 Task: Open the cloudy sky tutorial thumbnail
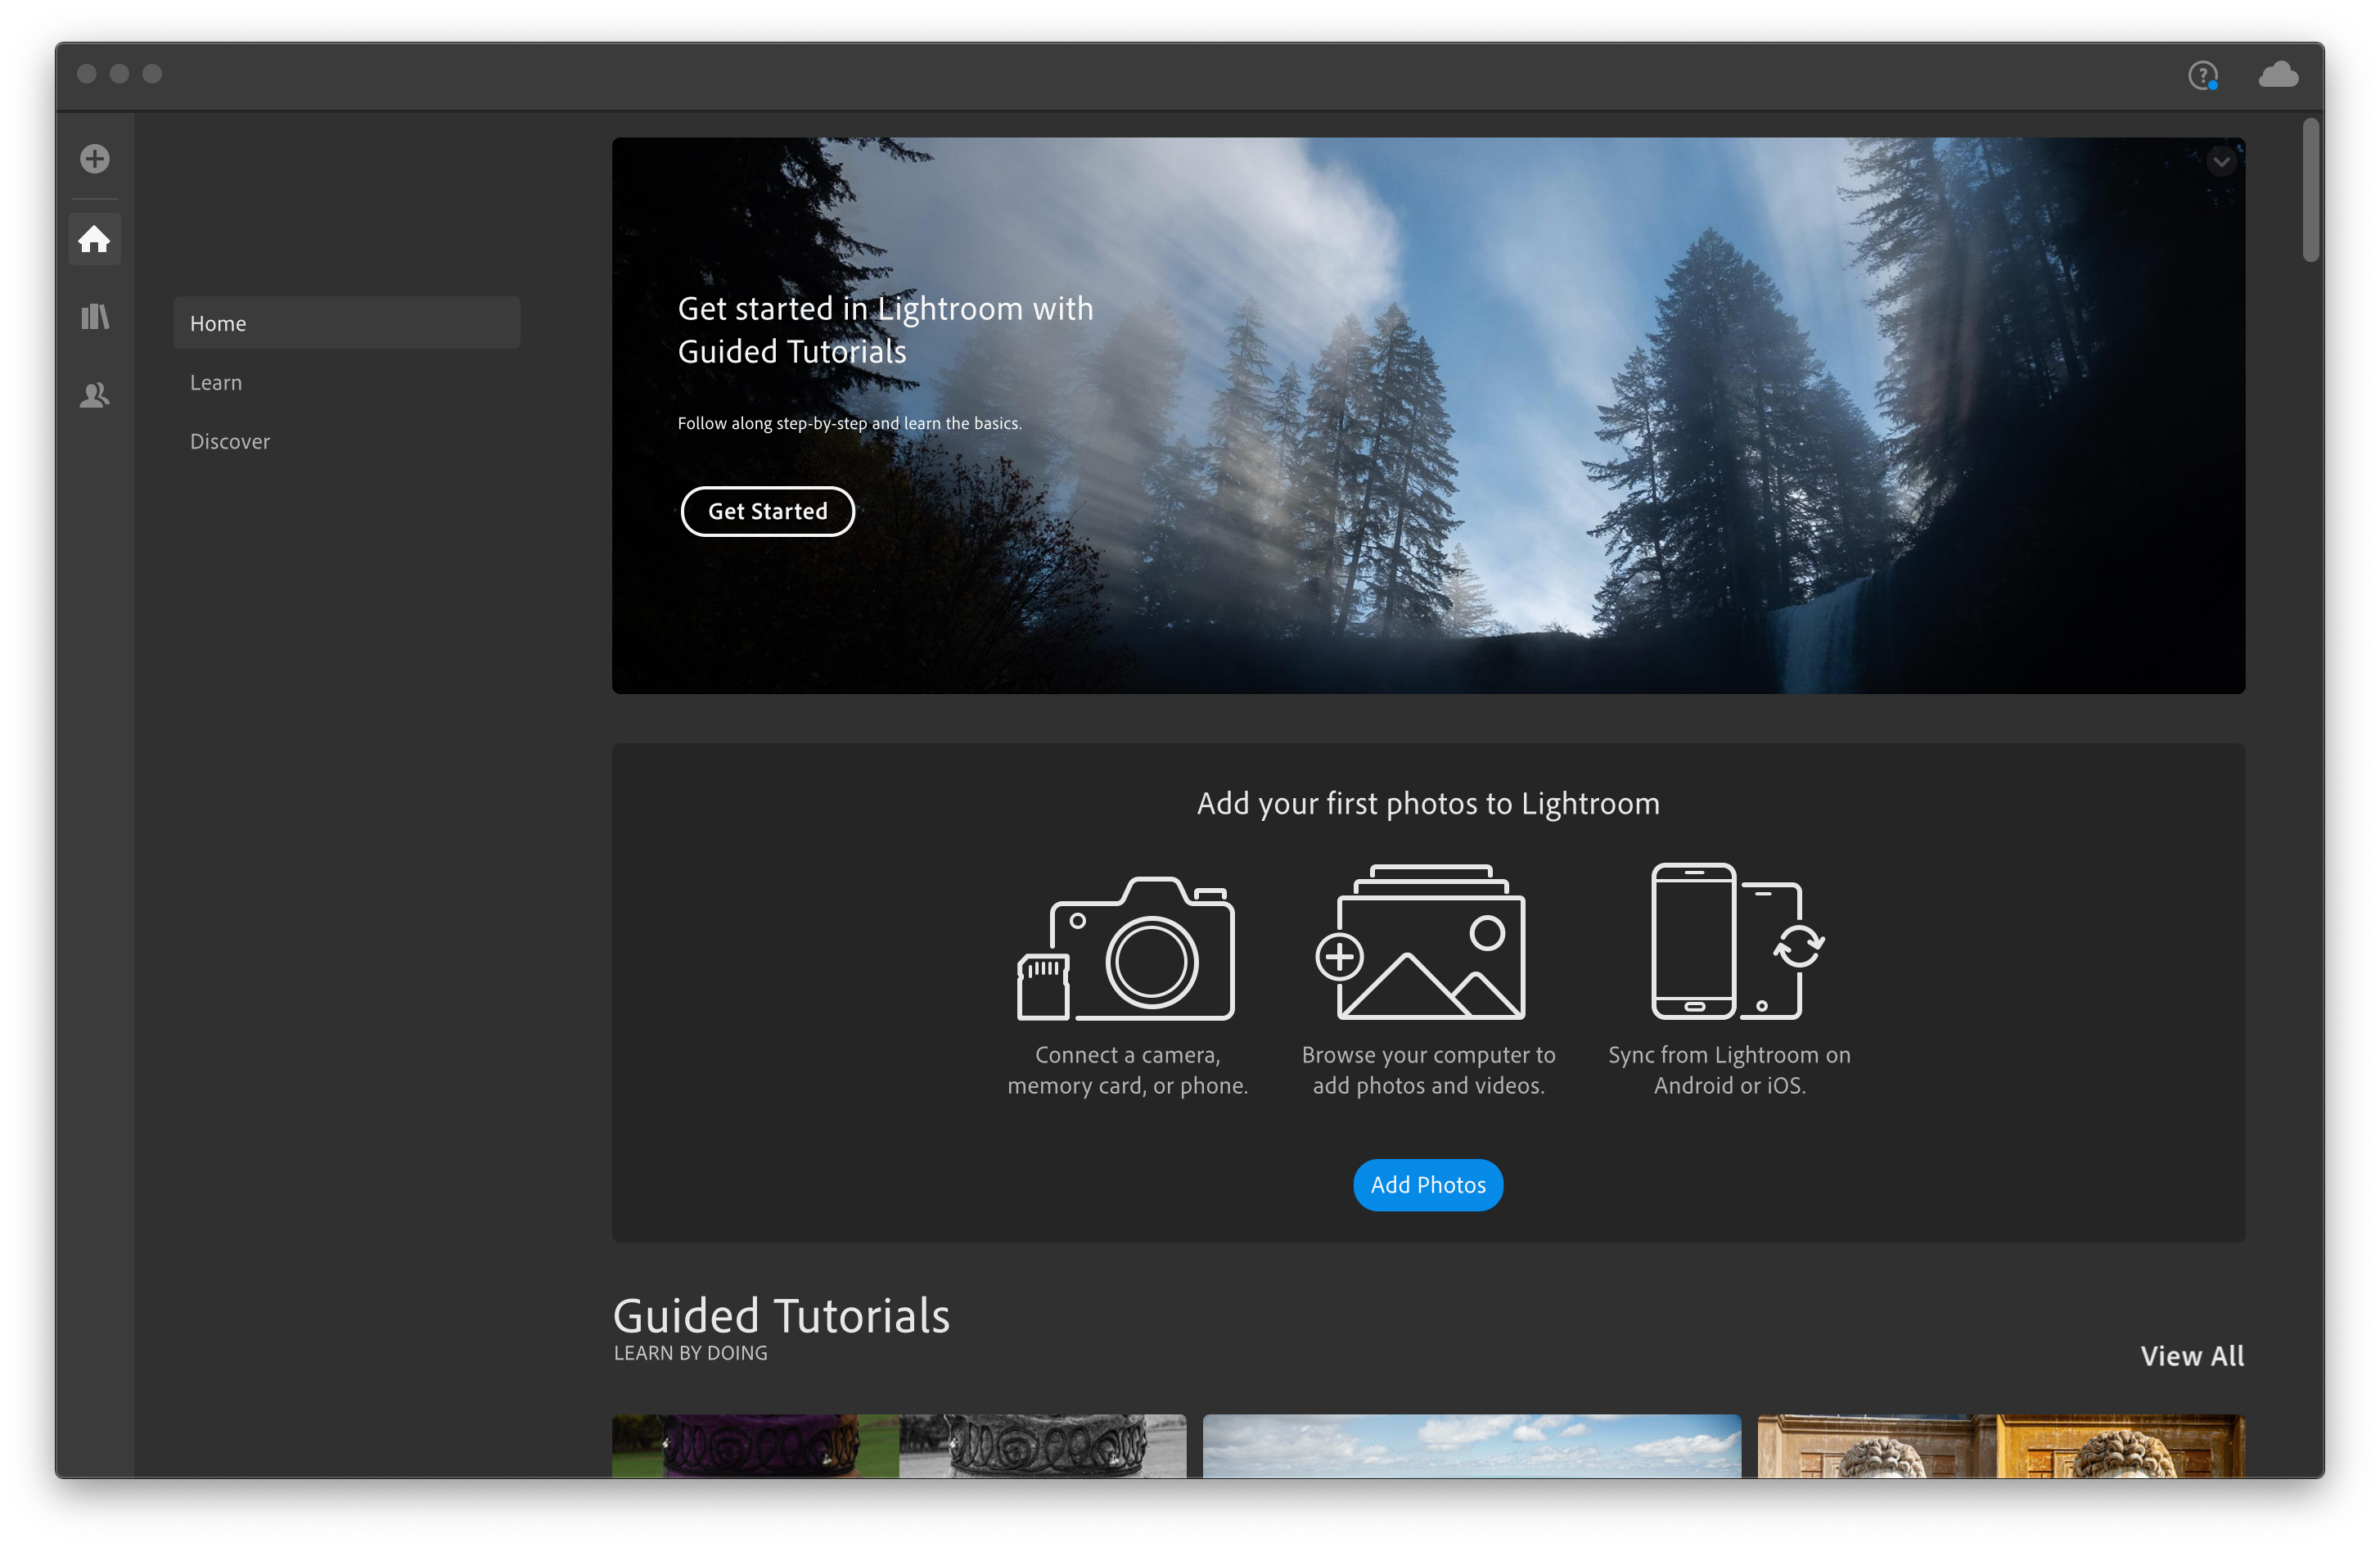[x=1471, y=1446]
